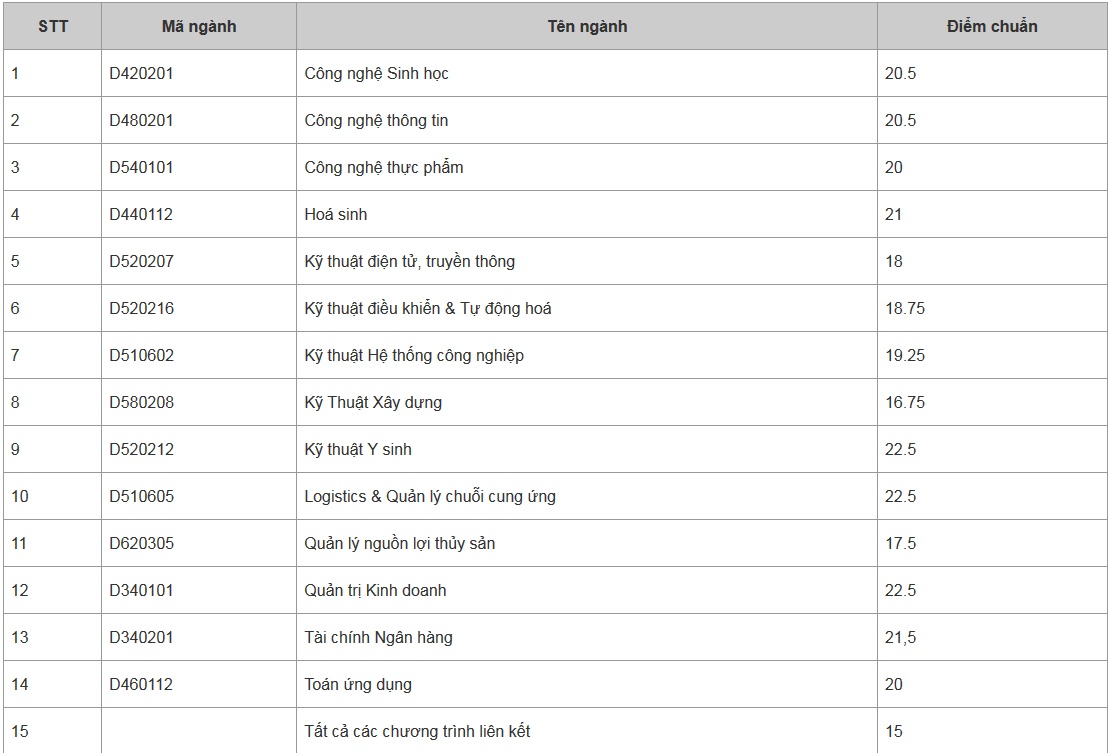The height and width of the screenshot is (753, 1108).
Task: Click the score 19.25 cell
Action: 905,356
